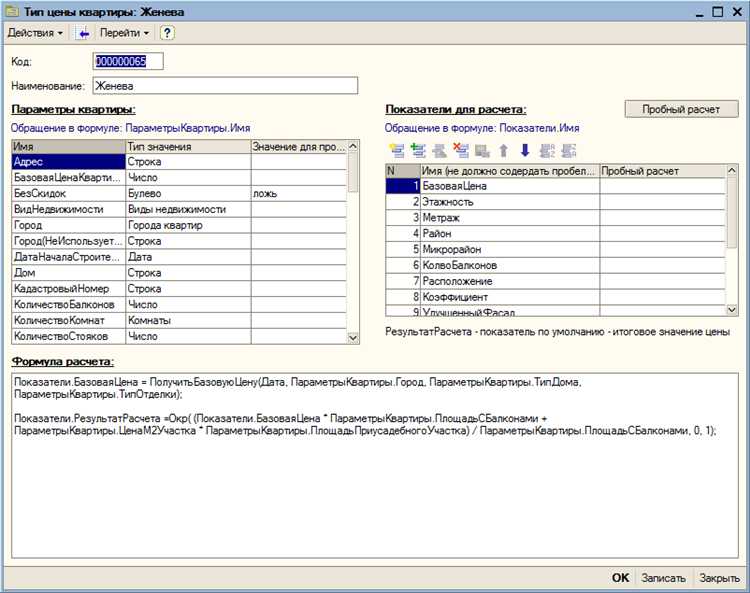Click scroll down arrow of parameters table

(353, 338)
